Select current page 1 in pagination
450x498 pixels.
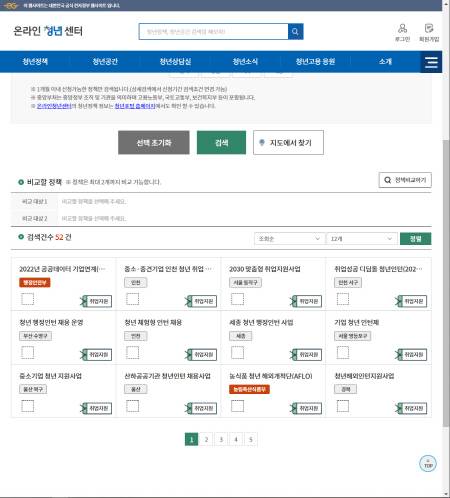coord(191,440)
